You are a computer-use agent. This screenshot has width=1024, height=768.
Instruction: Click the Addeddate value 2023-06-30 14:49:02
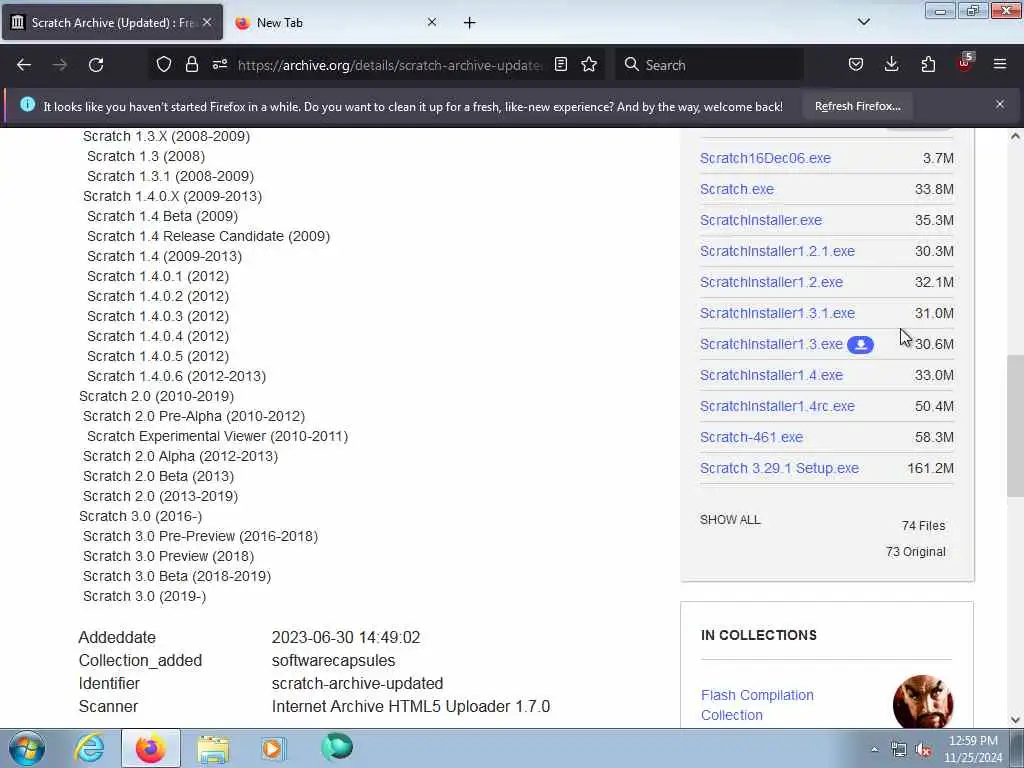click(x=346, y=637)
